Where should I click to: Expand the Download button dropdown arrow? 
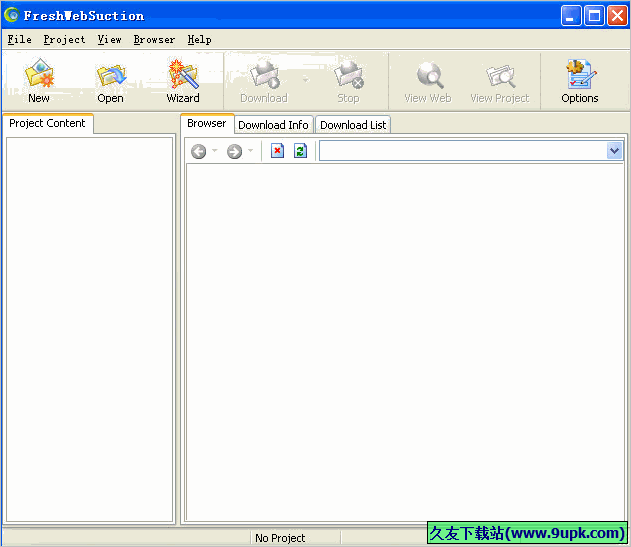pyautogui.click(x=306, y=80)
